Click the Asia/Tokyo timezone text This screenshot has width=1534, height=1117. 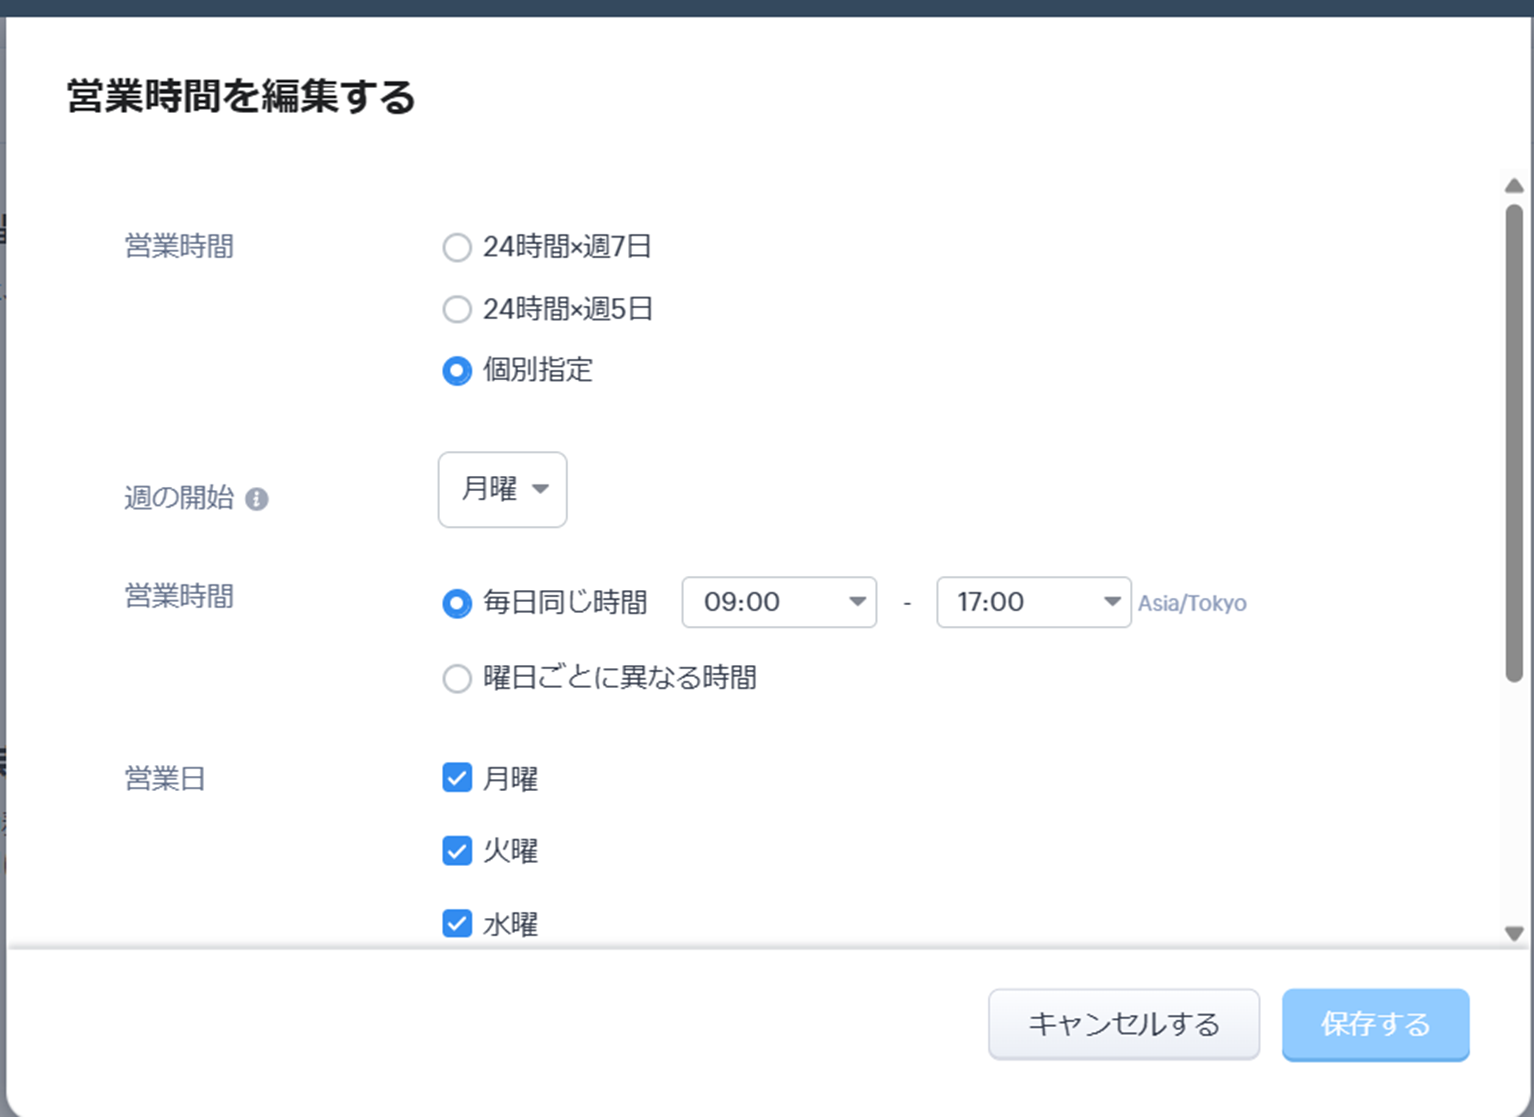pyautogui.click(x=1192, y=604)
